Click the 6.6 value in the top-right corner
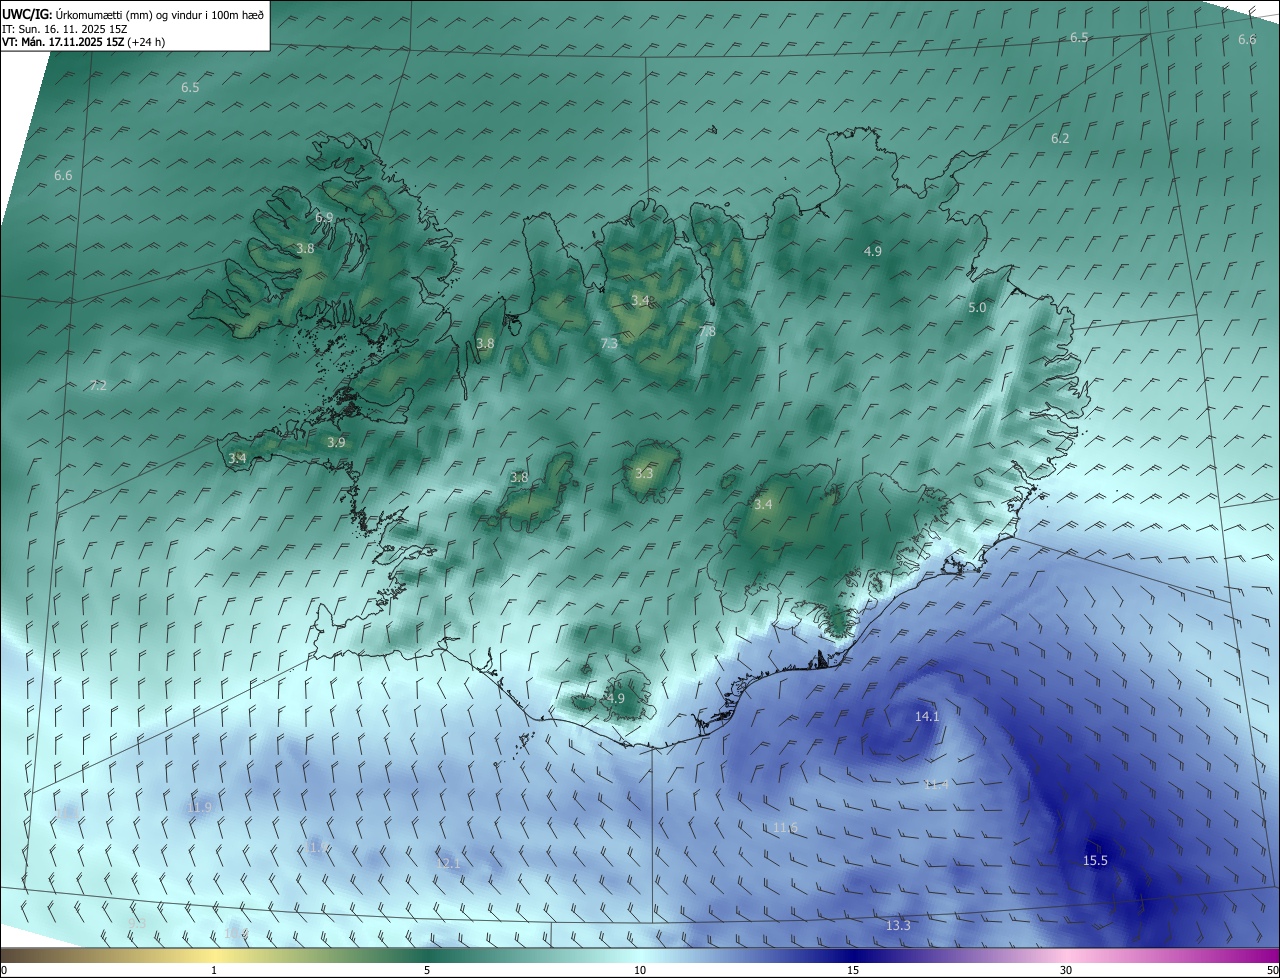The width and height of the screenshot is (1280, 978). click(x=1247, y=40)
